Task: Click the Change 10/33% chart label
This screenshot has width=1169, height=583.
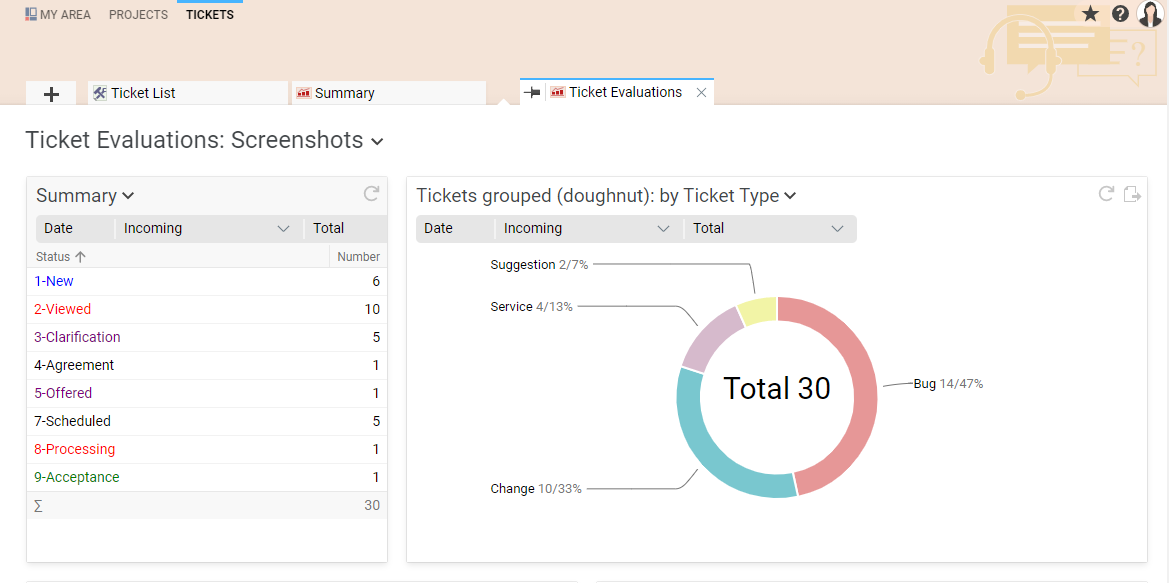Action: click(x=536, y=489)
